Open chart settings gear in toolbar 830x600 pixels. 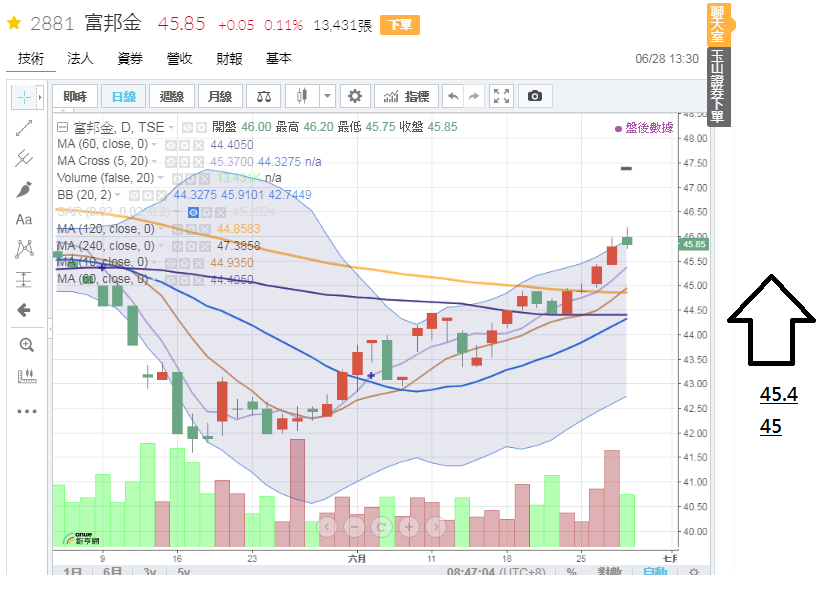click(x=355, y=96)
